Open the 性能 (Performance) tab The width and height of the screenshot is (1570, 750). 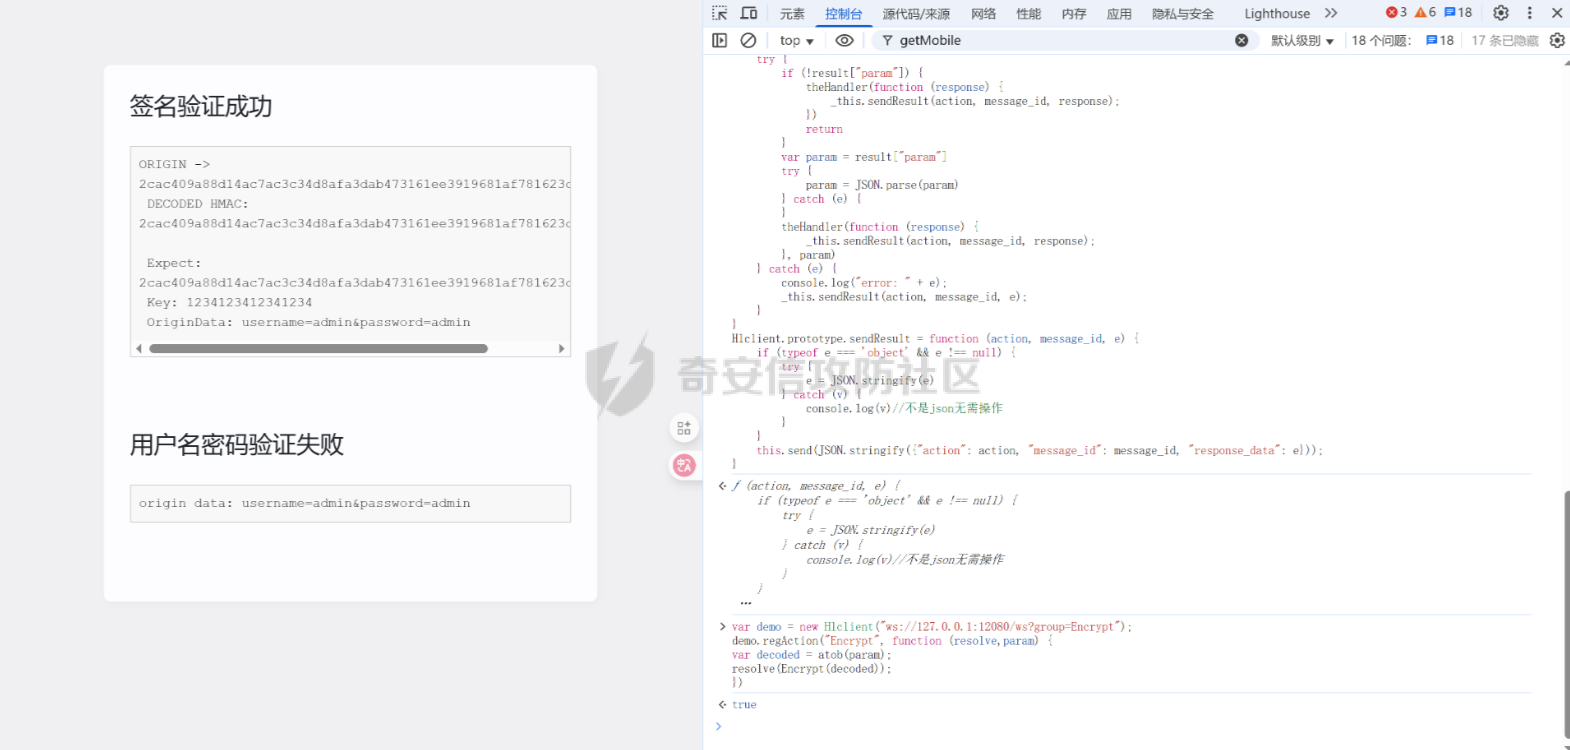point(1029,13)
